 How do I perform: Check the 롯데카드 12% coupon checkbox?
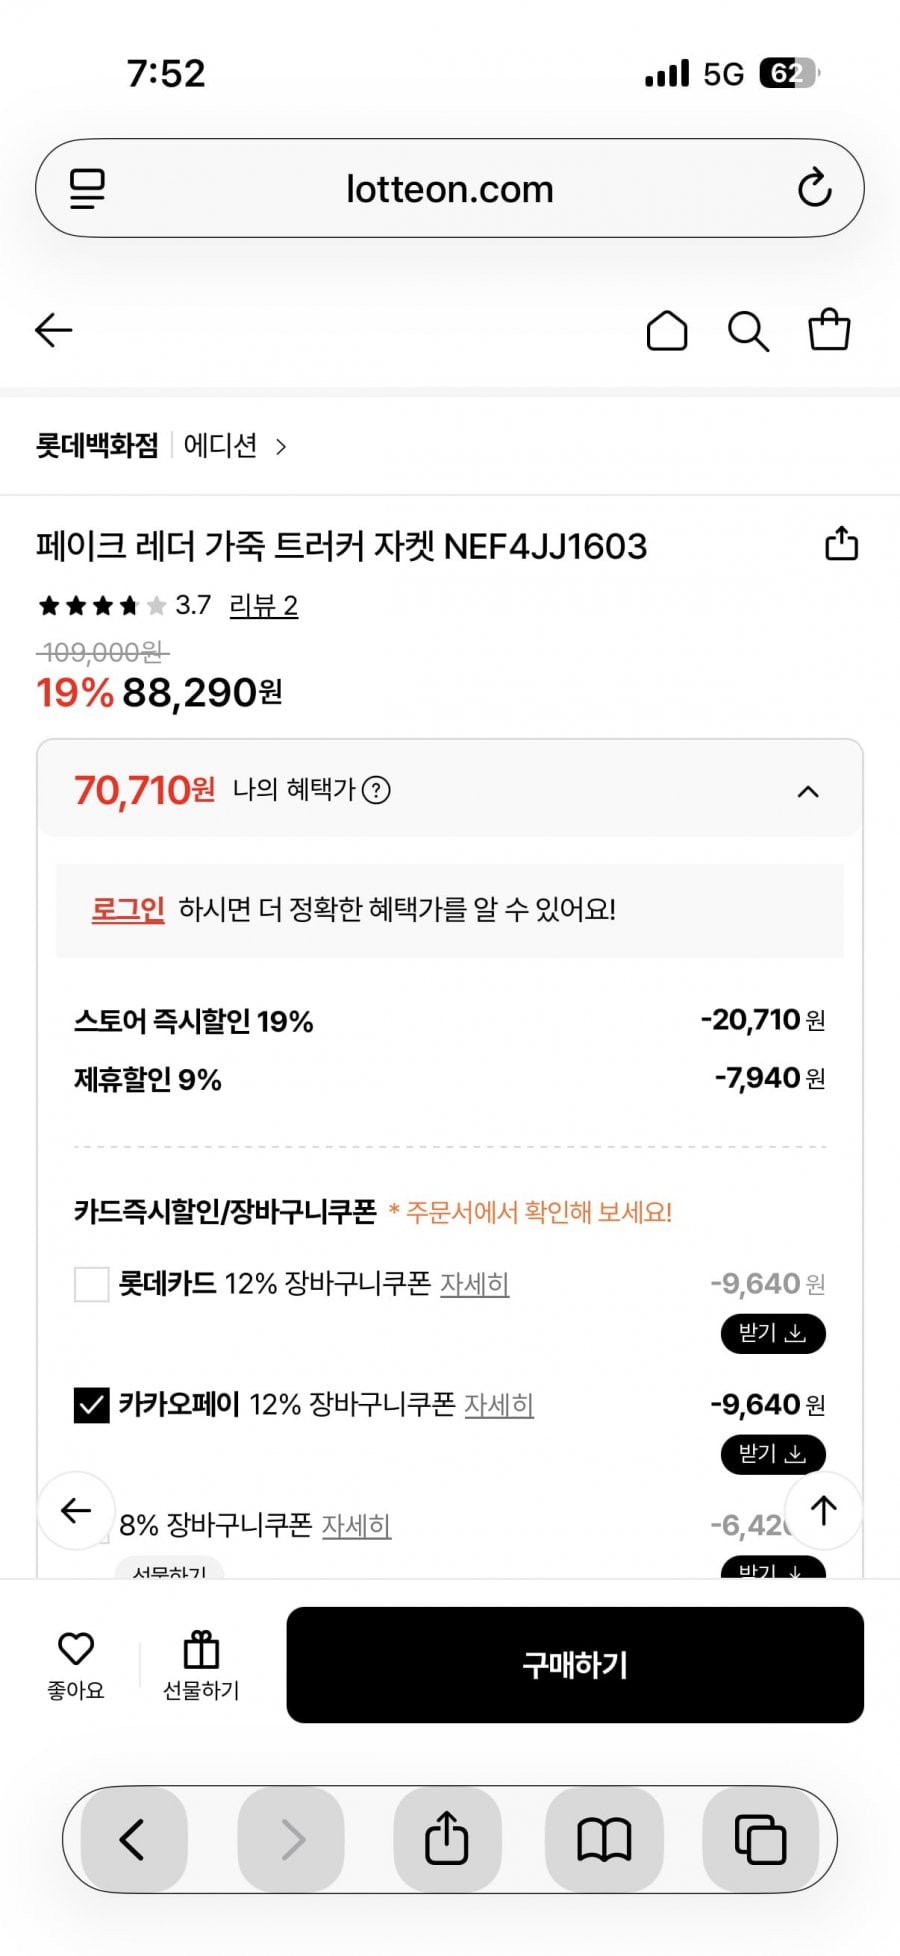pos(92,1284)
